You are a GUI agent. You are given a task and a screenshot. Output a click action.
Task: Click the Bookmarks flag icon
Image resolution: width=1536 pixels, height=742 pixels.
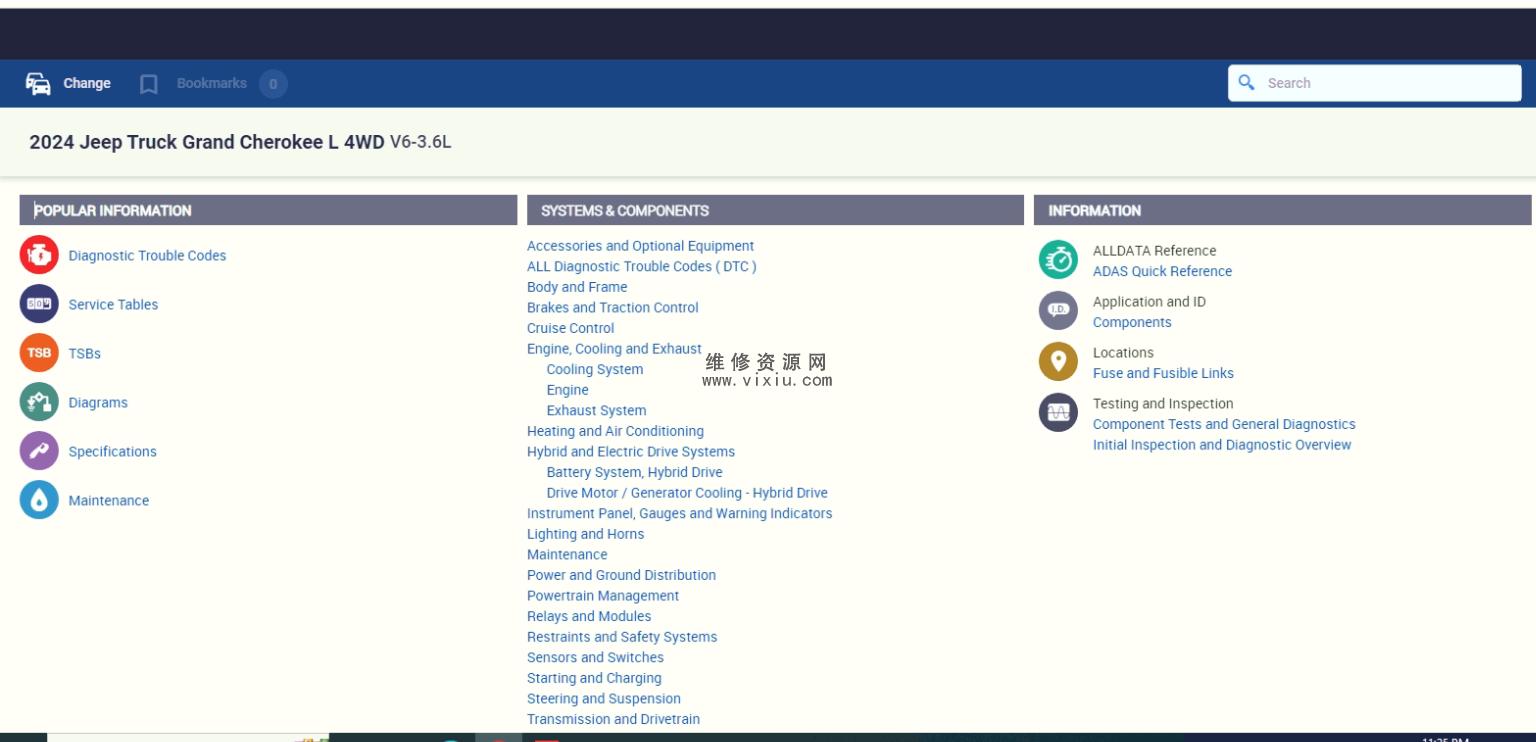coord(149,84)
